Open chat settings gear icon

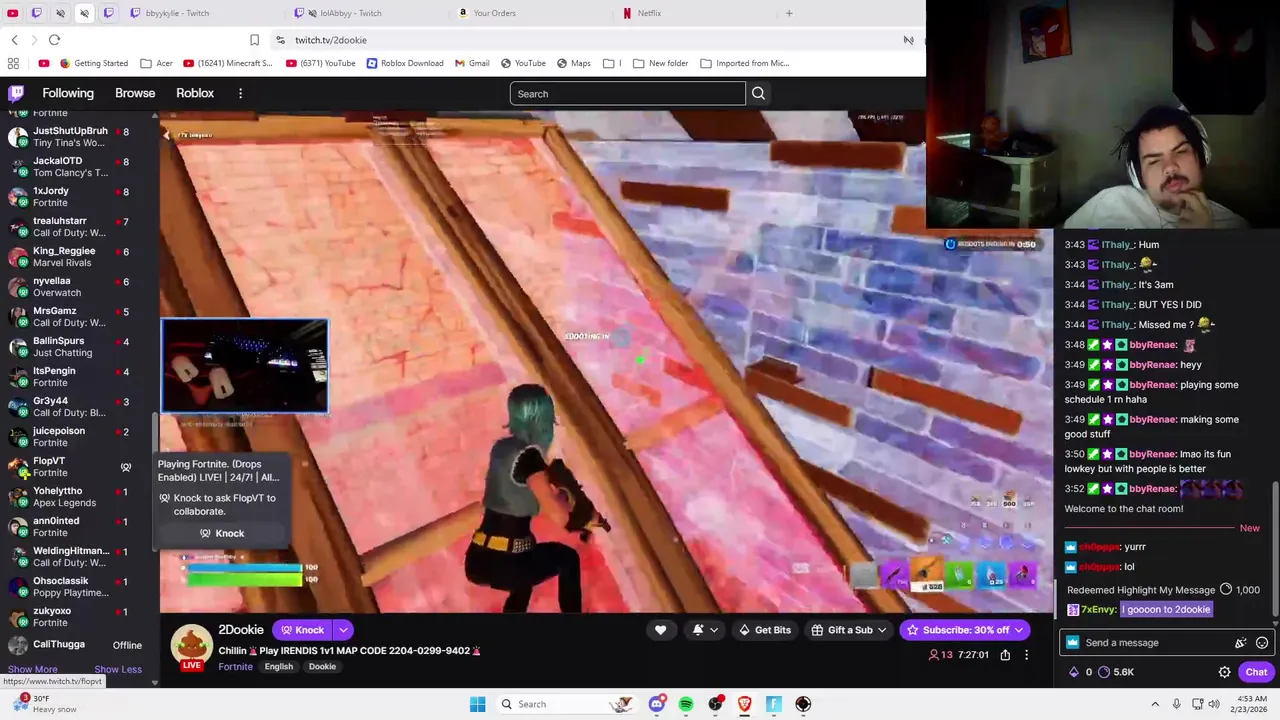(x=1224, y=672)
